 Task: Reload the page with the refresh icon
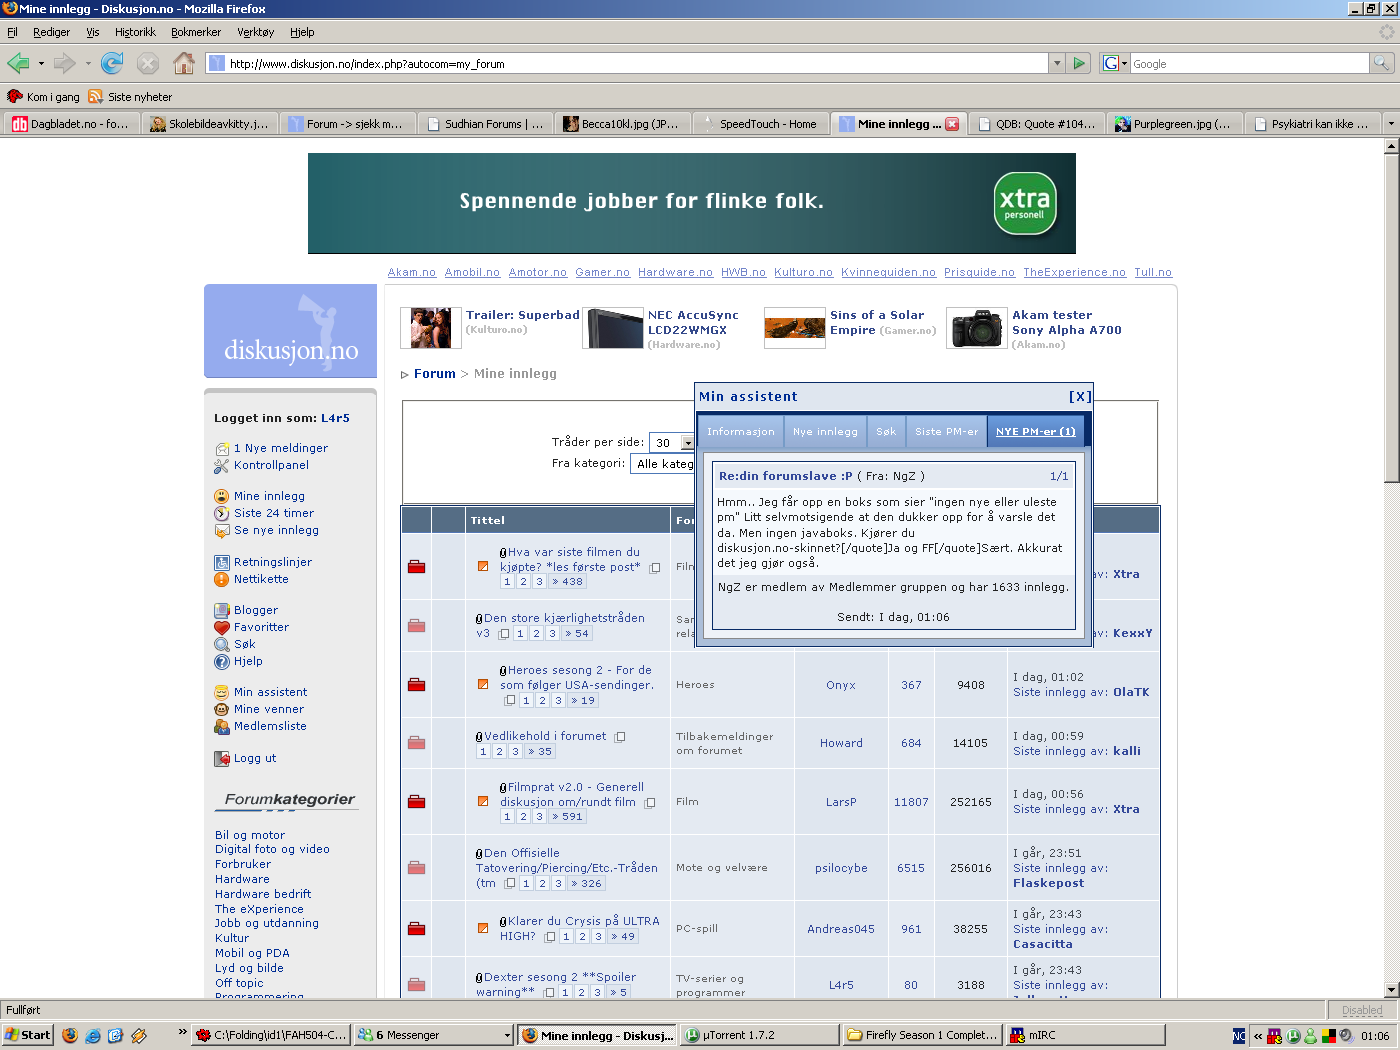[112, 64]
